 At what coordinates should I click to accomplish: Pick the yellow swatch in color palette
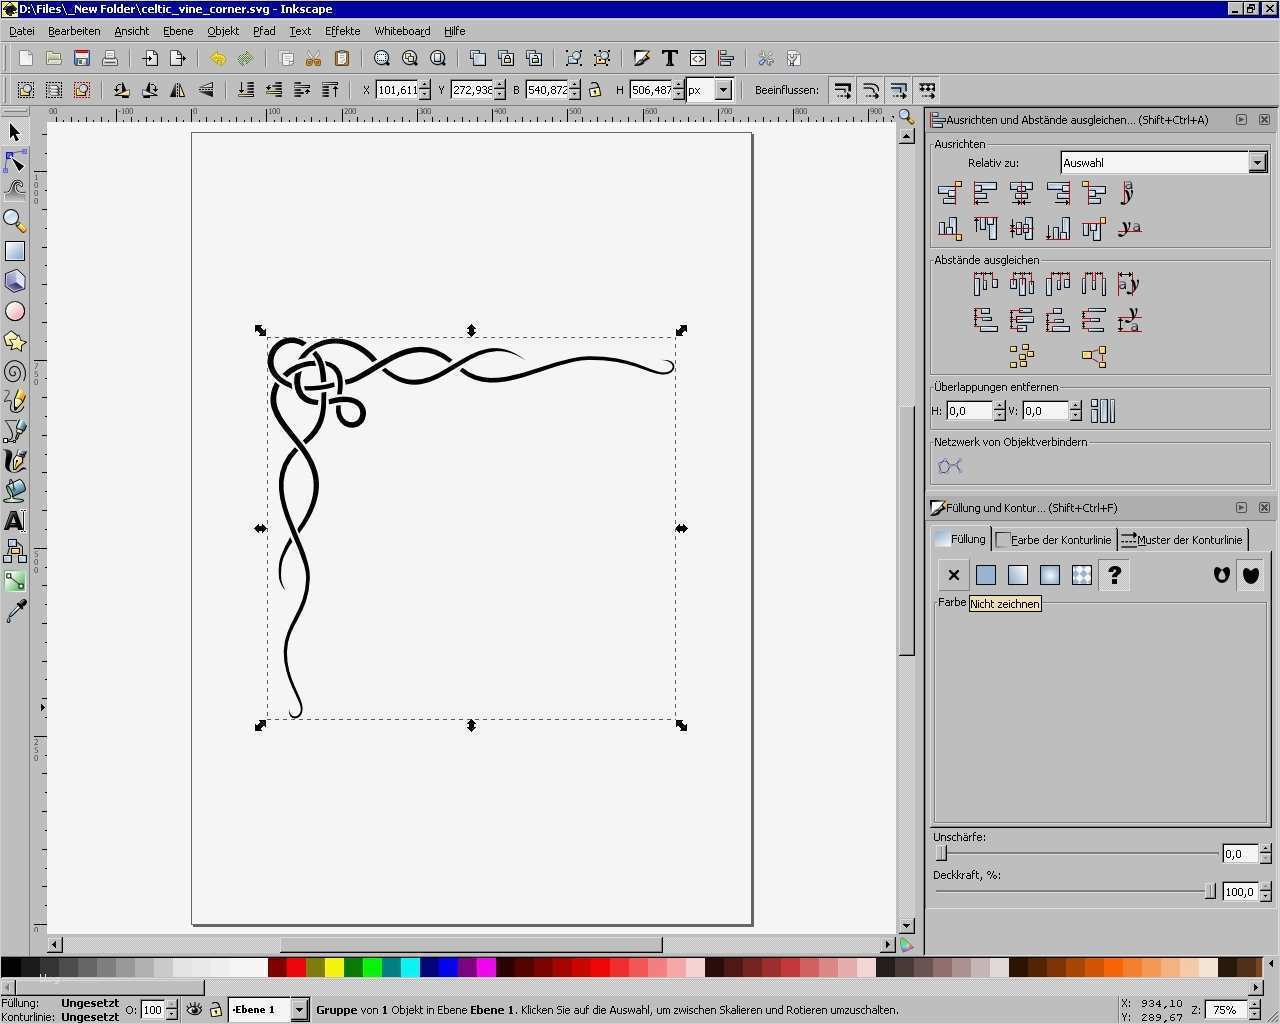click(334, 967)
